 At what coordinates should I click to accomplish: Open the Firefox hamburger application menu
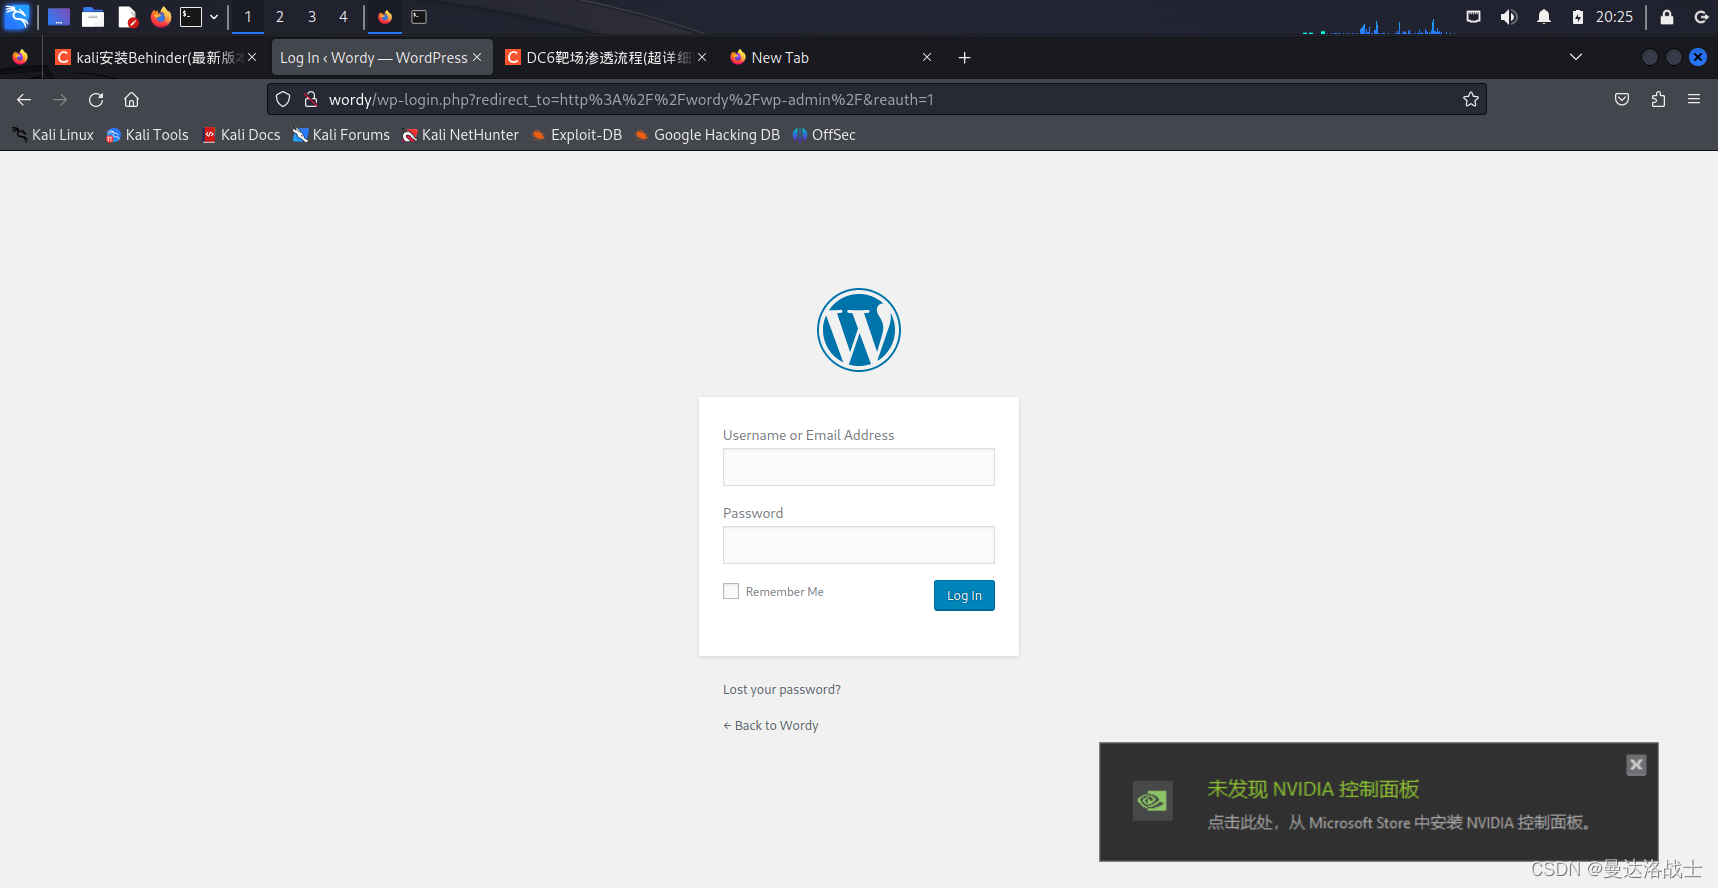[x=1694, y=100]
